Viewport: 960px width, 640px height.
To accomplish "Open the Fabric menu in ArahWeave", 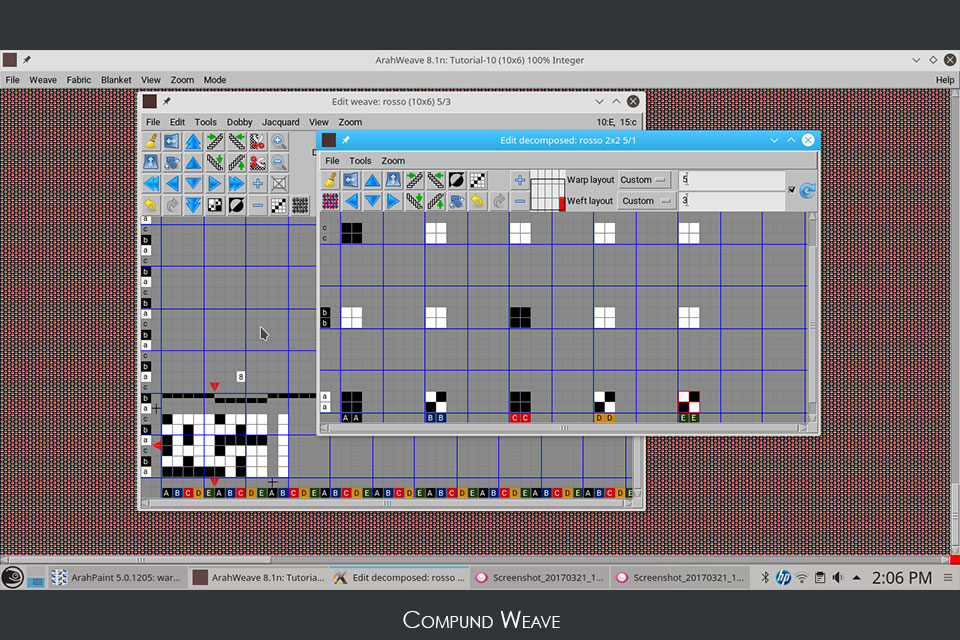I will point(78,80).
